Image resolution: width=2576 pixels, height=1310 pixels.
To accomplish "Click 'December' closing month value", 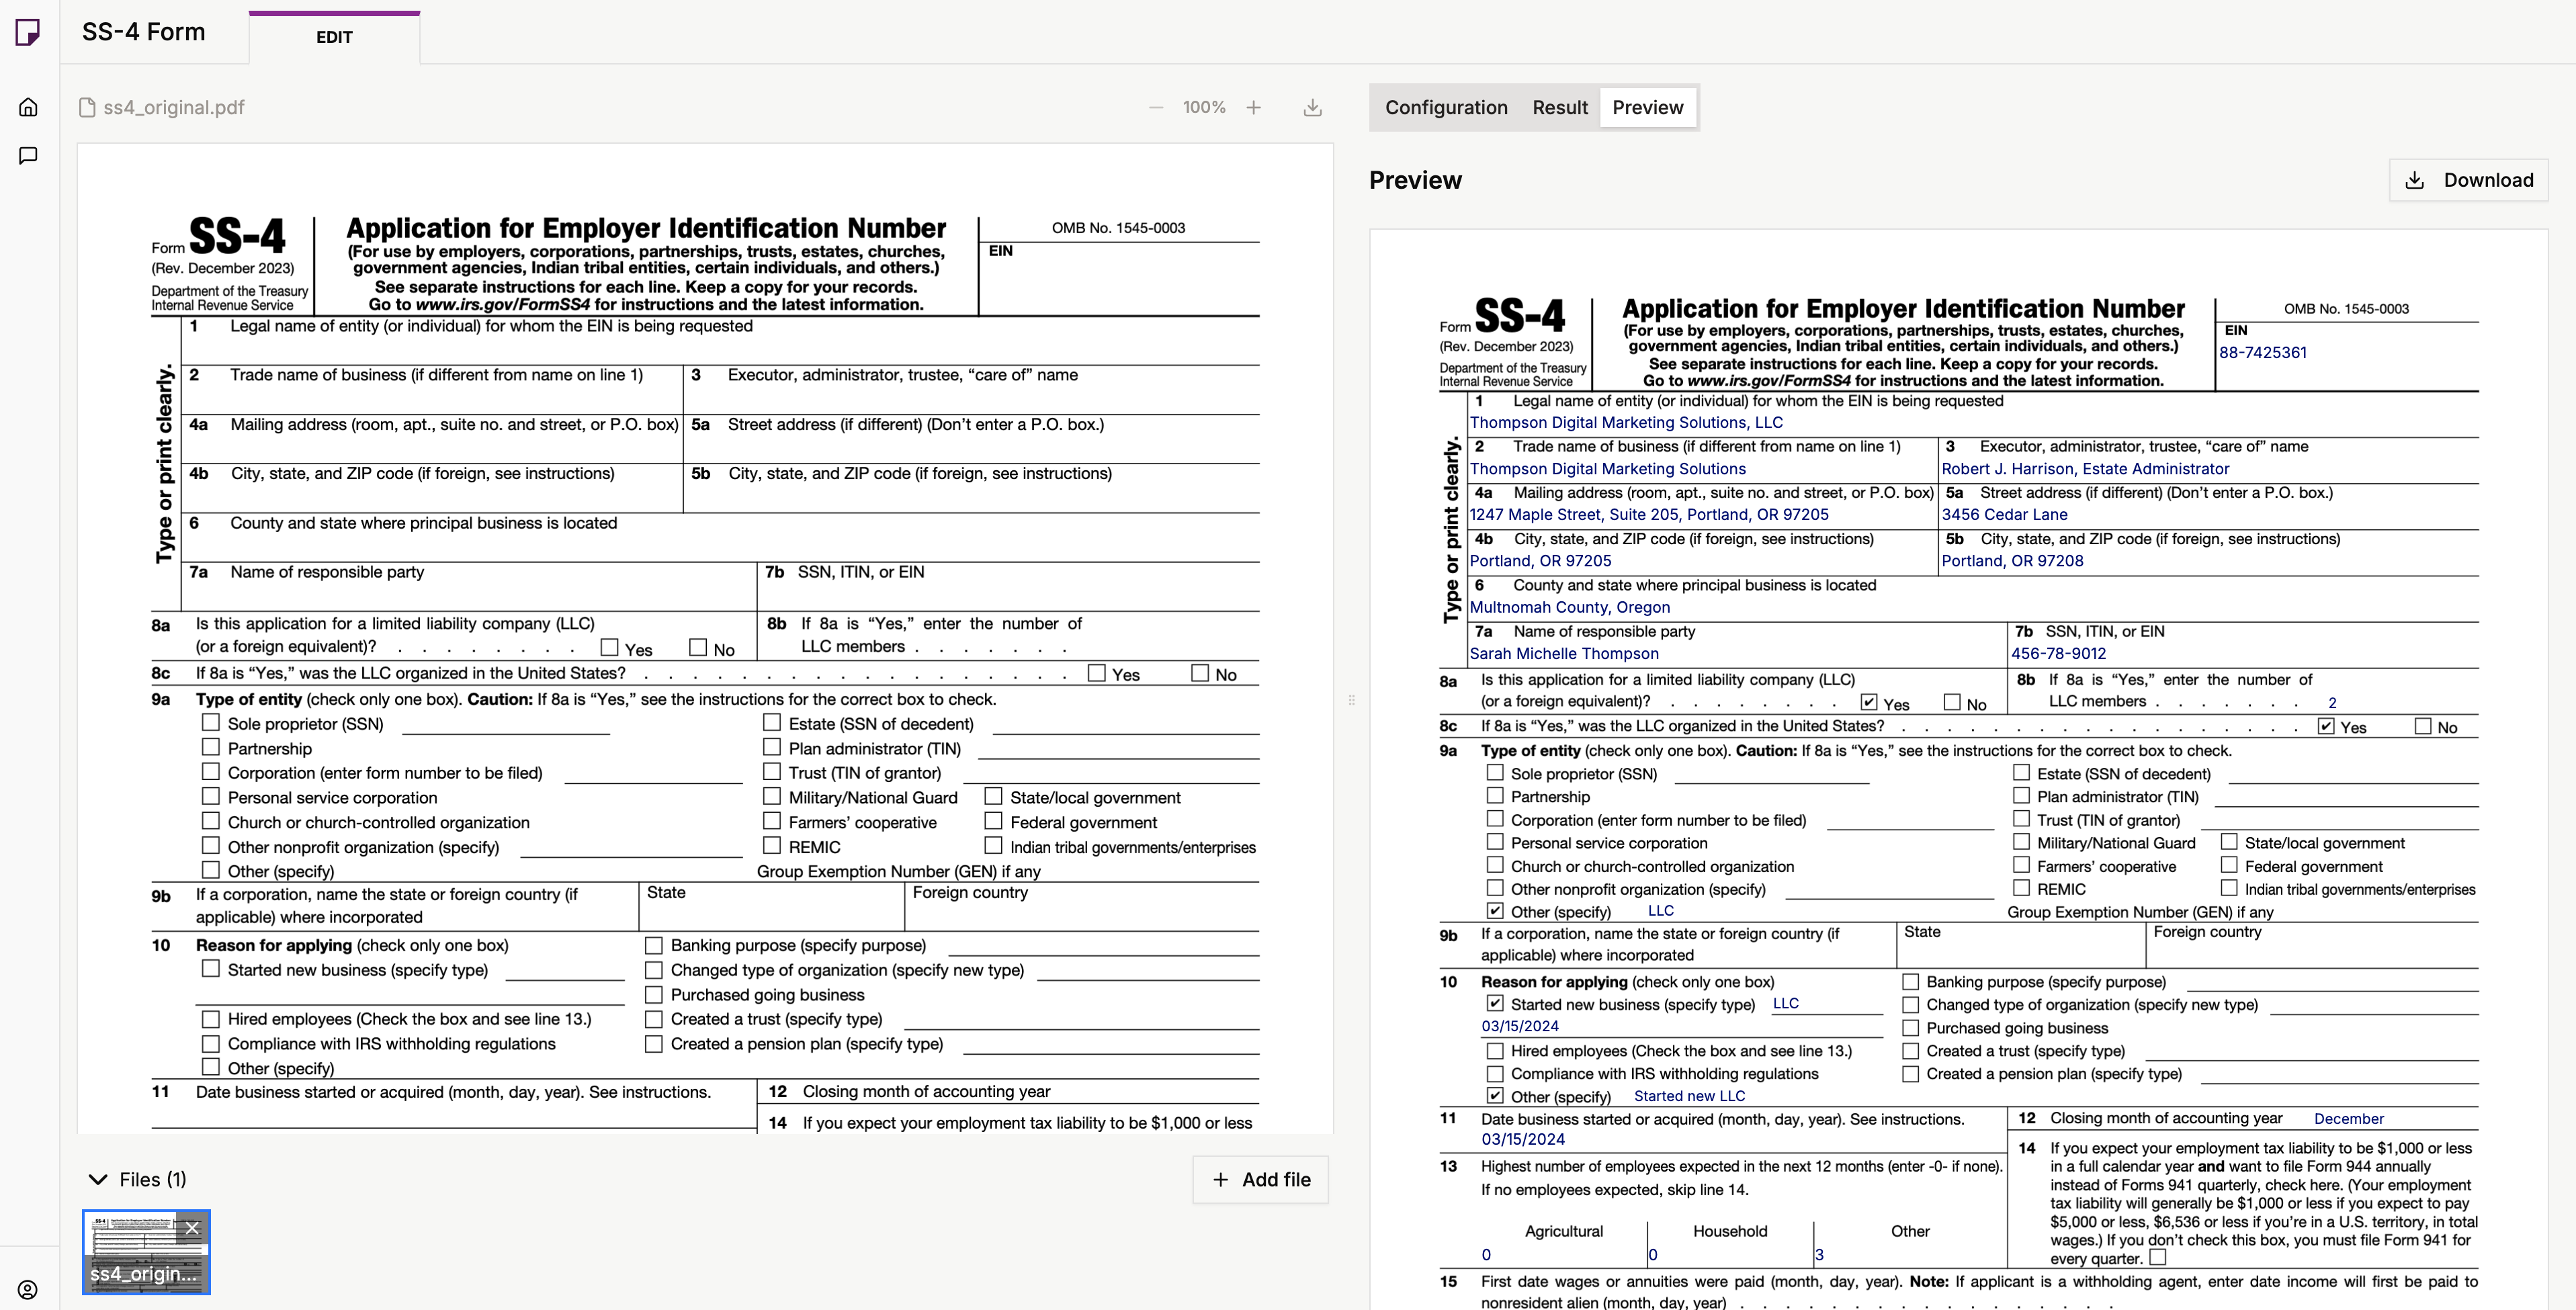I will 2348,1119.
